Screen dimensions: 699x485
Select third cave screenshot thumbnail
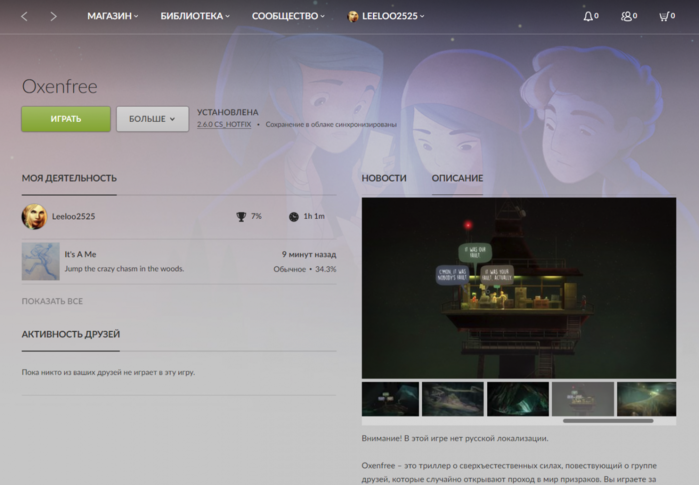[518, 399]
